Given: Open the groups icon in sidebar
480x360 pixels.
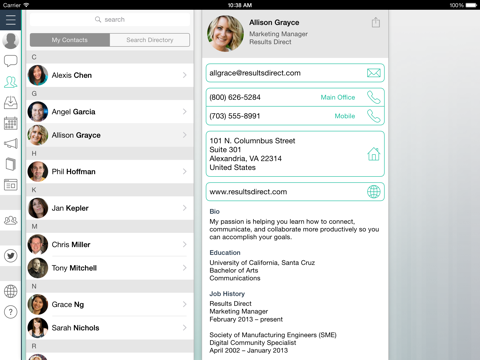Looking at the screenshot, I should [x=11, y=220].
